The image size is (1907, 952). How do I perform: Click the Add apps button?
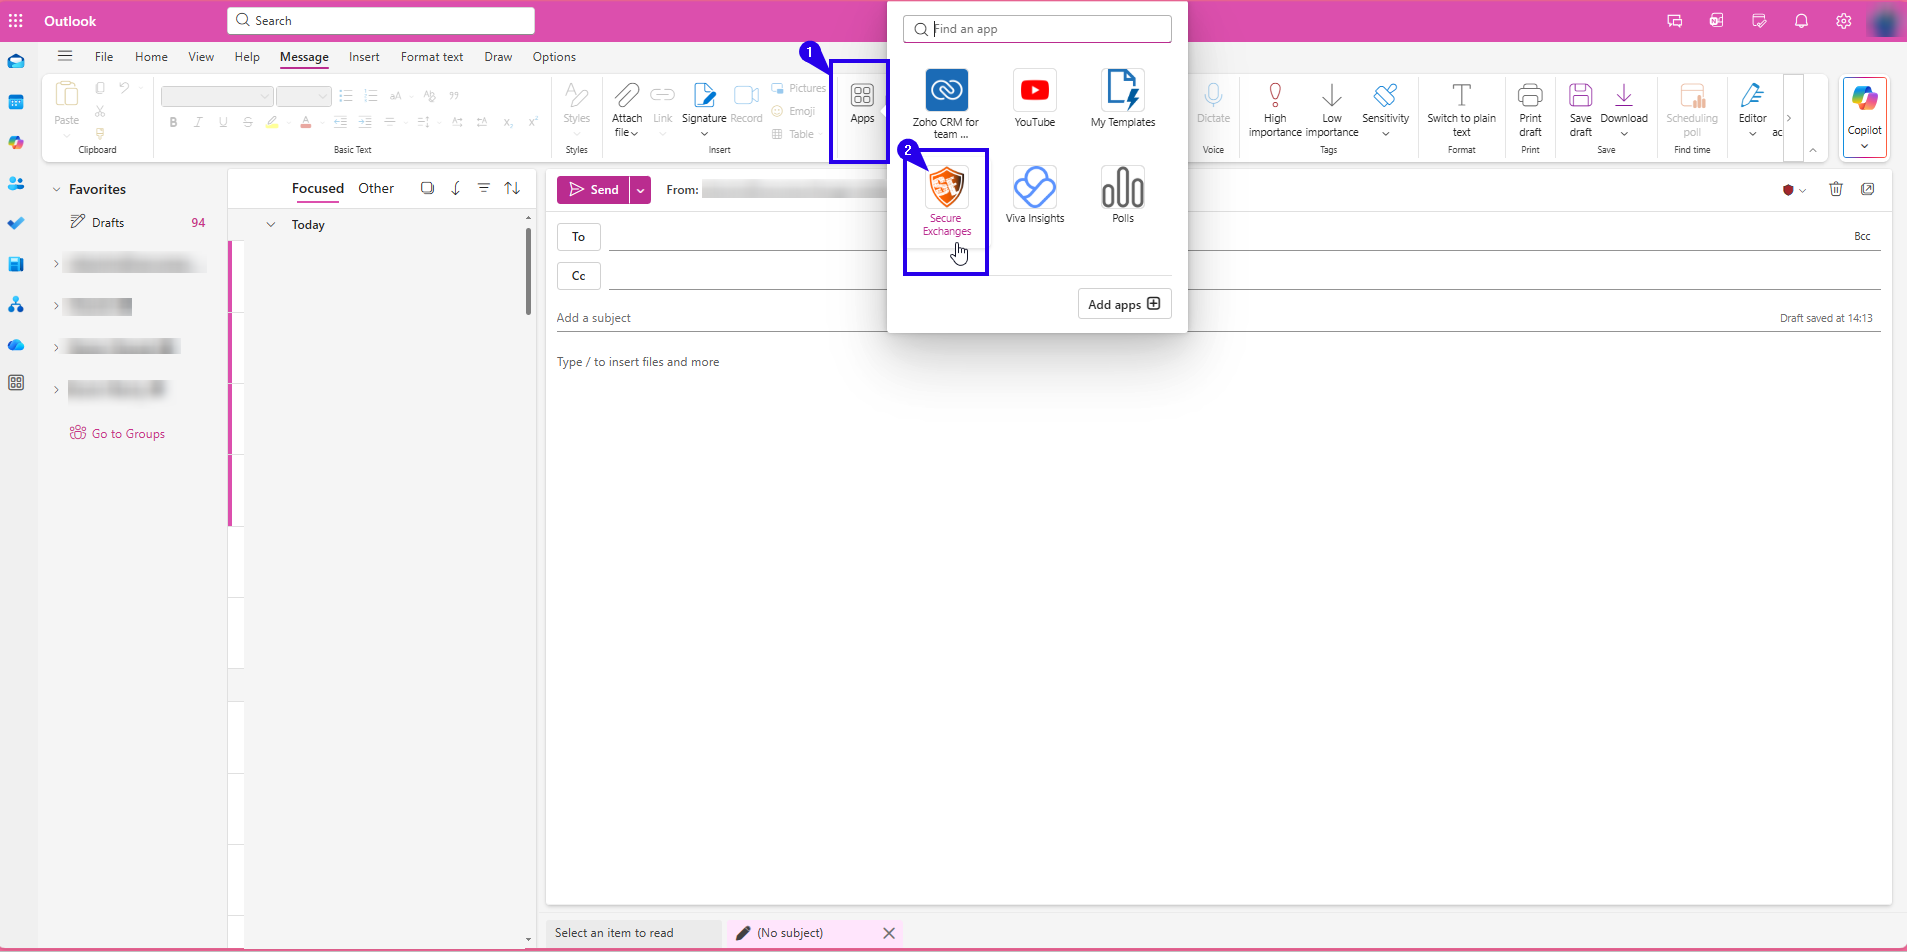pos(1124,304)
